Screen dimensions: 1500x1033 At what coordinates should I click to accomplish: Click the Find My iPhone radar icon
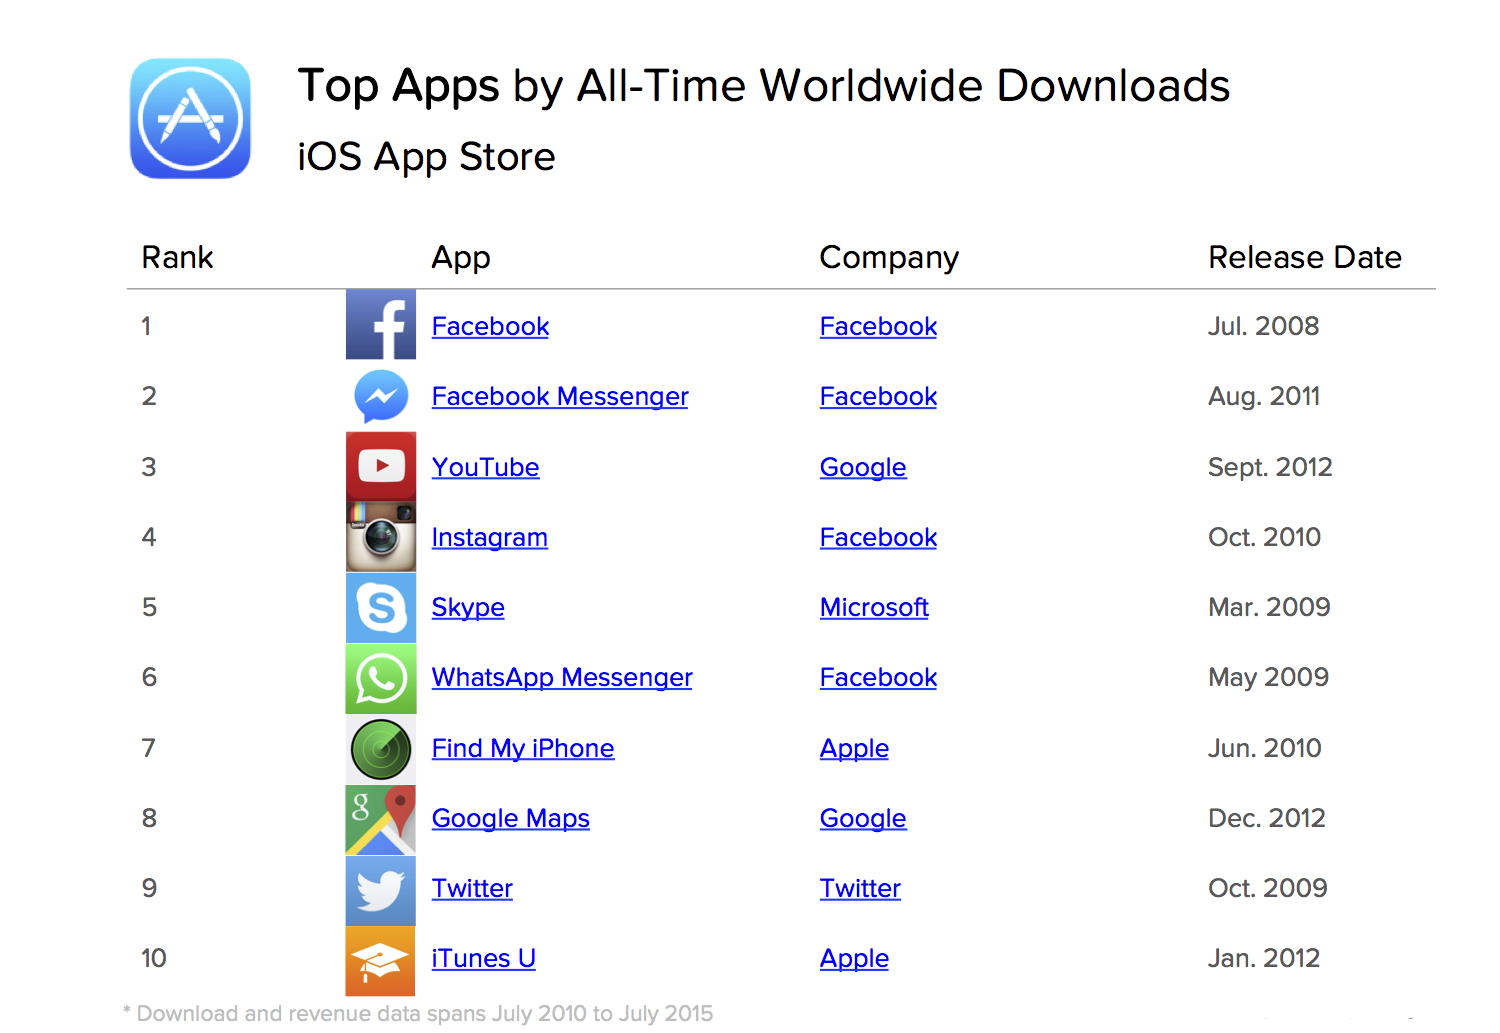[x=381, y=749]
